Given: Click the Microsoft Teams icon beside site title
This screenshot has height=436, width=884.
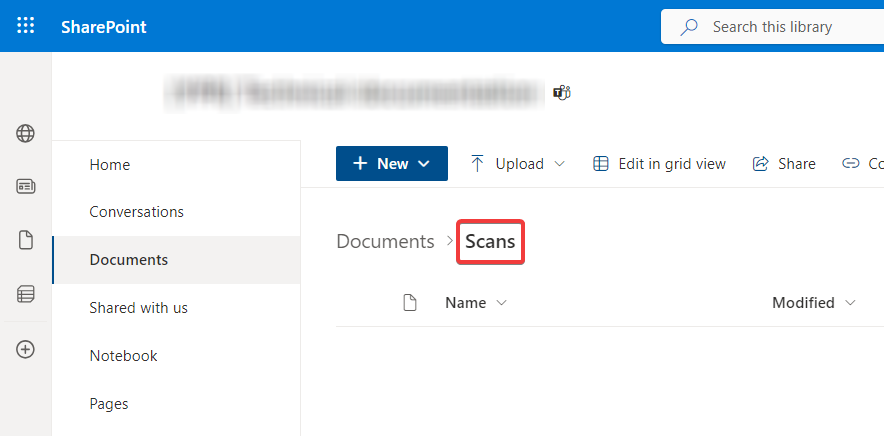Looking at the screenshot, I should [x=562, y=93].
